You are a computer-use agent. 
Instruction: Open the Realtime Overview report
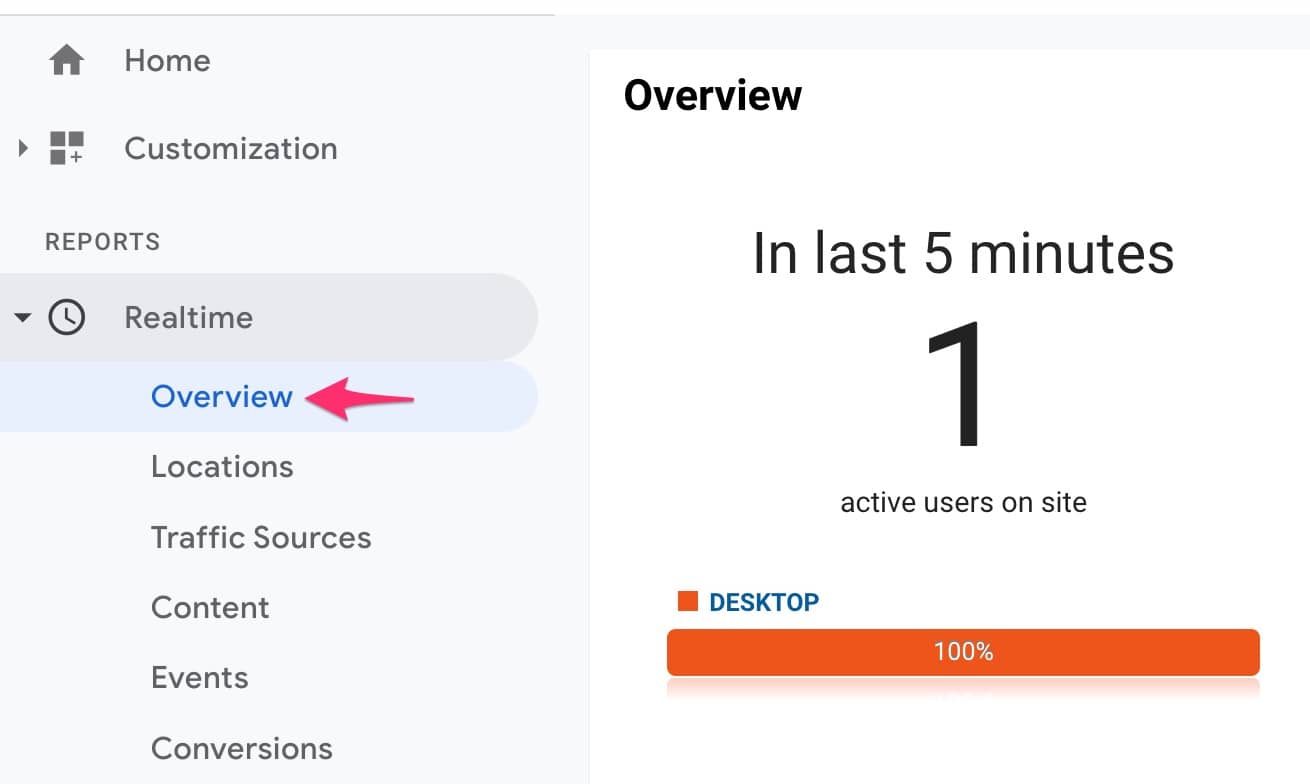[x=221, y=397]
